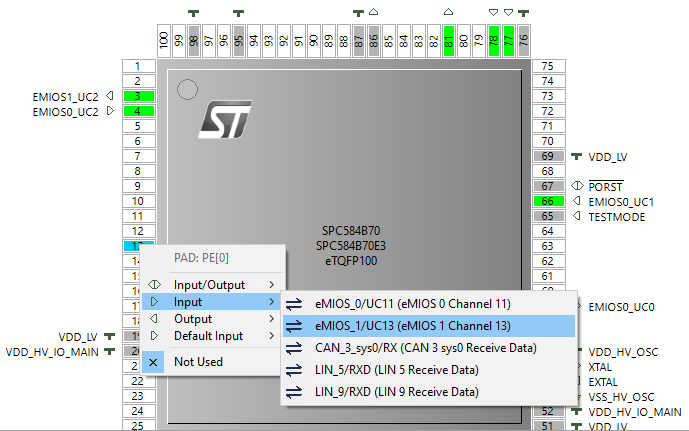The width and height of the screenshot is (689, 431).
Task: Click triangle icon above pin 81
Action: [448, 12]
